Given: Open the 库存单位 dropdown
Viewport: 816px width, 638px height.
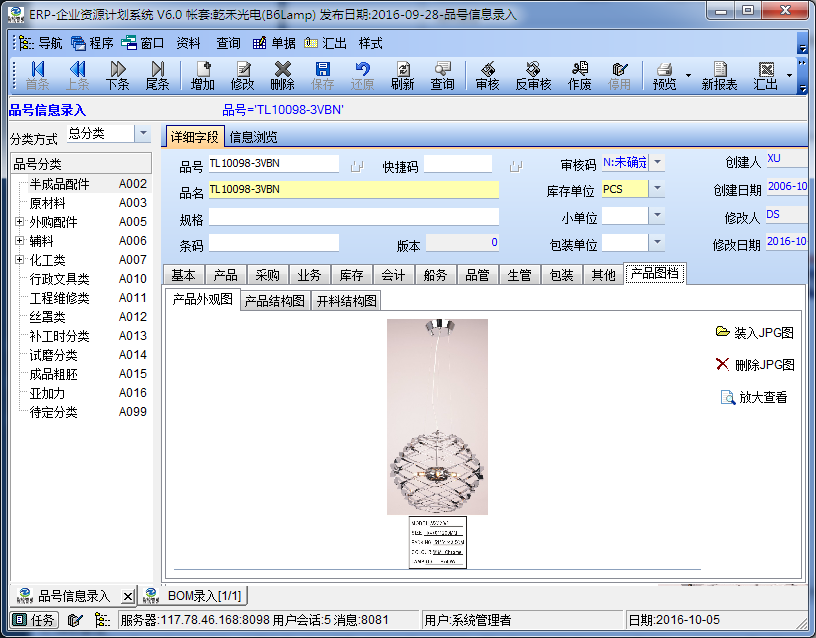Looking at the screenshot, I should pyautogui.click(x=657, y=188).
